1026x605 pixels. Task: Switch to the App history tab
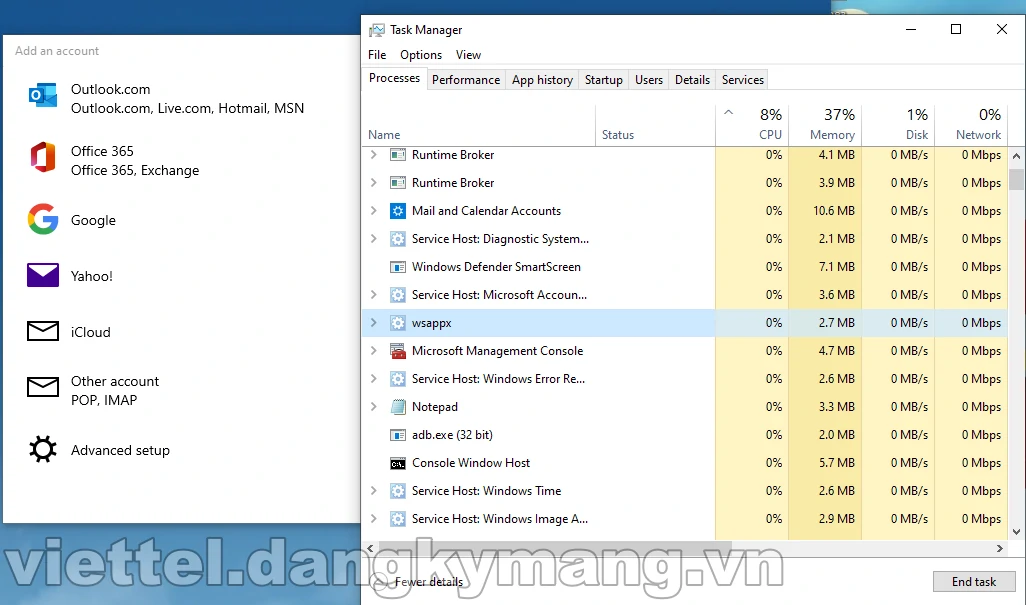click(542, 80)
